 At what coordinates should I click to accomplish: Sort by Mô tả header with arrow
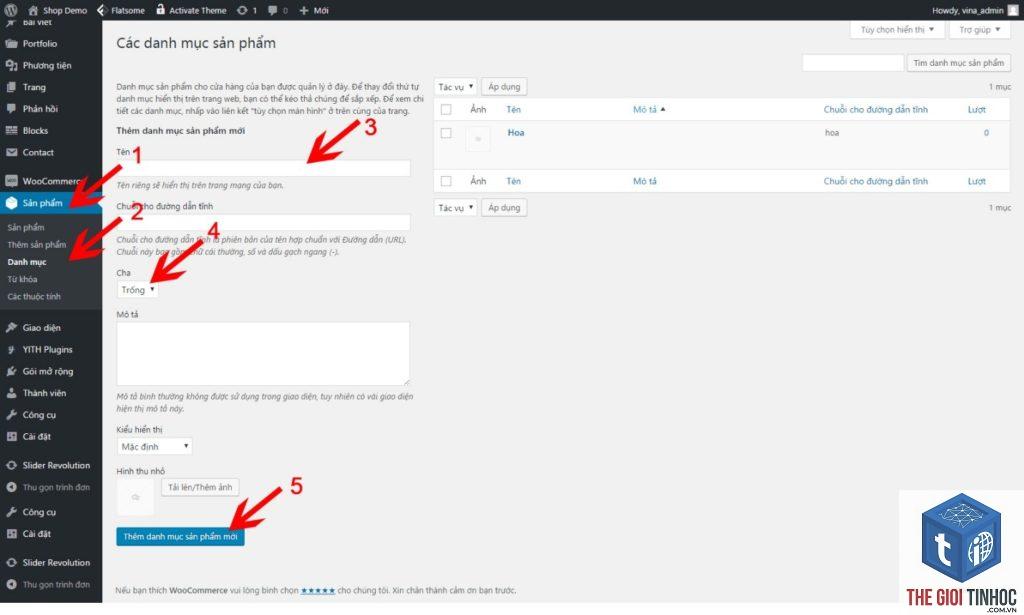649,110
